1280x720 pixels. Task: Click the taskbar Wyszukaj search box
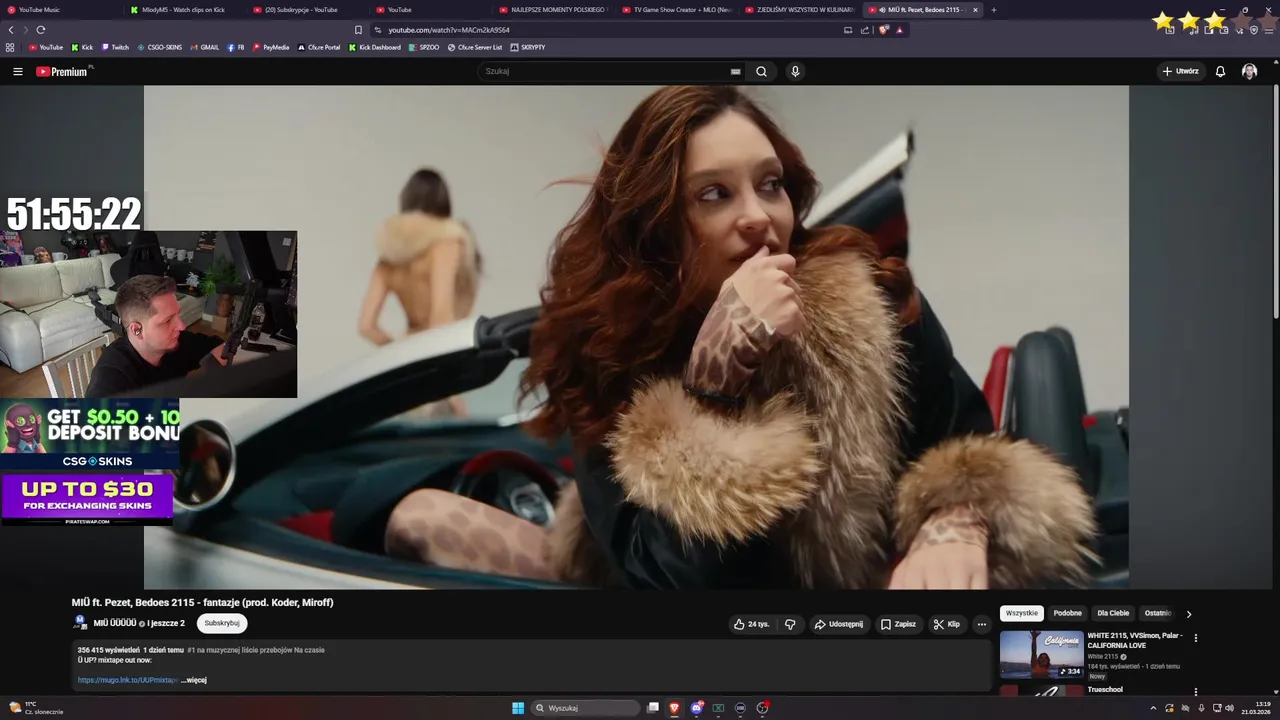coord(586,708)
